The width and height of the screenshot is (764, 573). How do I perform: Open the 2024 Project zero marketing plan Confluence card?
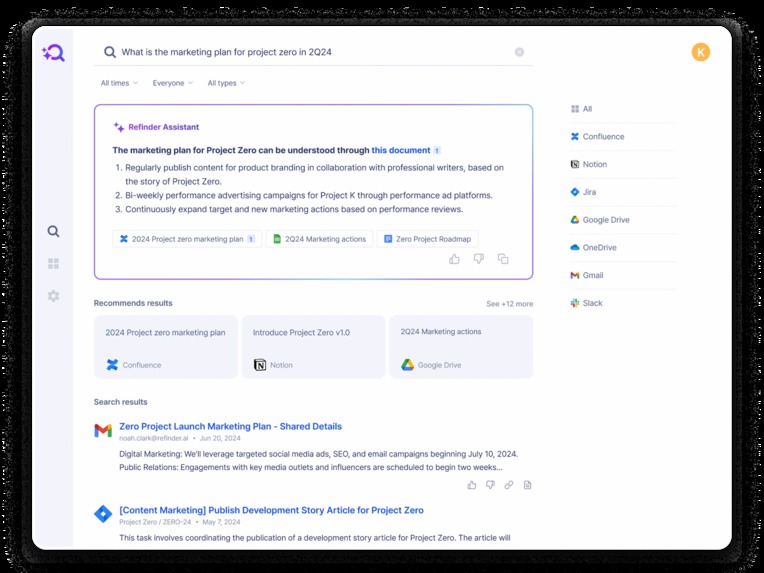tap(166, 347)
